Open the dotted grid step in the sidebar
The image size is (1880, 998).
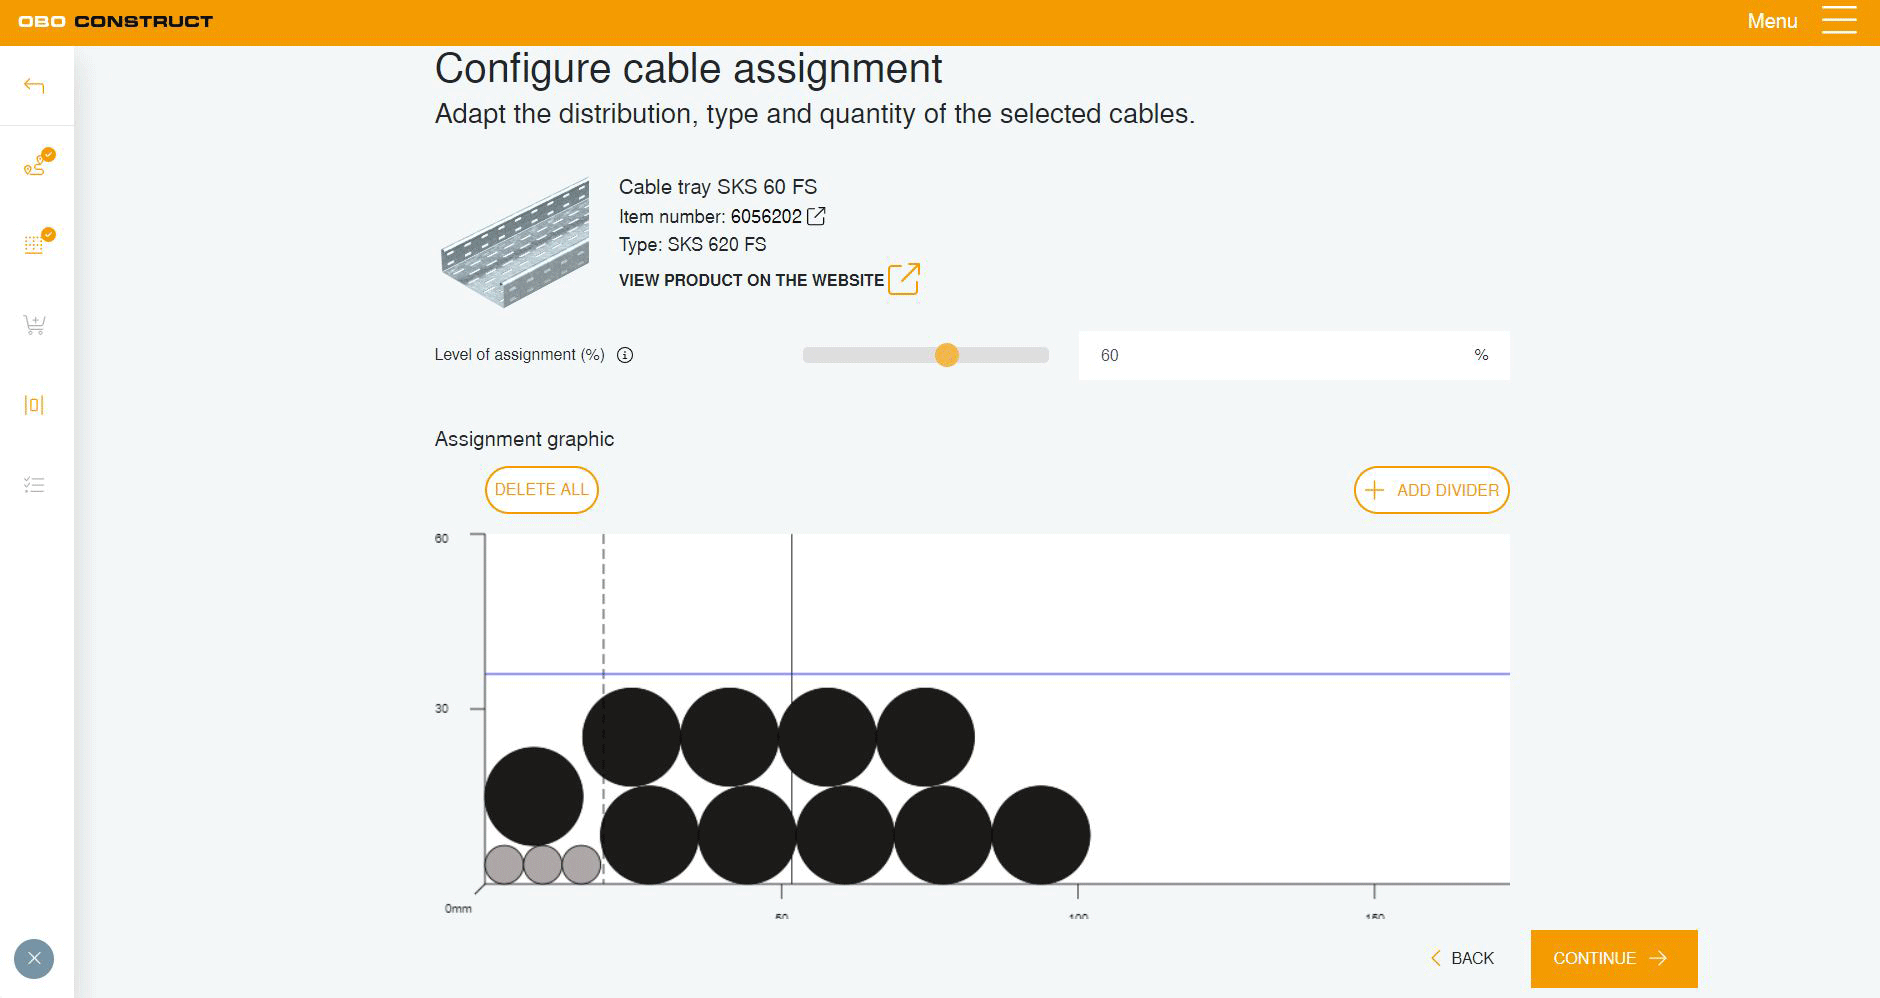click(35, 244)
